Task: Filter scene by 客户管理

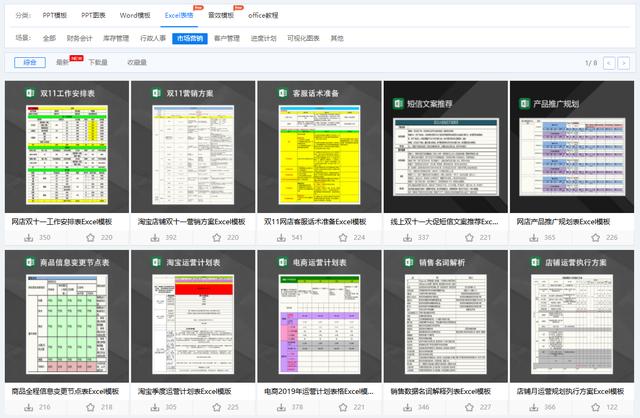Action: [x=227, y=38]
